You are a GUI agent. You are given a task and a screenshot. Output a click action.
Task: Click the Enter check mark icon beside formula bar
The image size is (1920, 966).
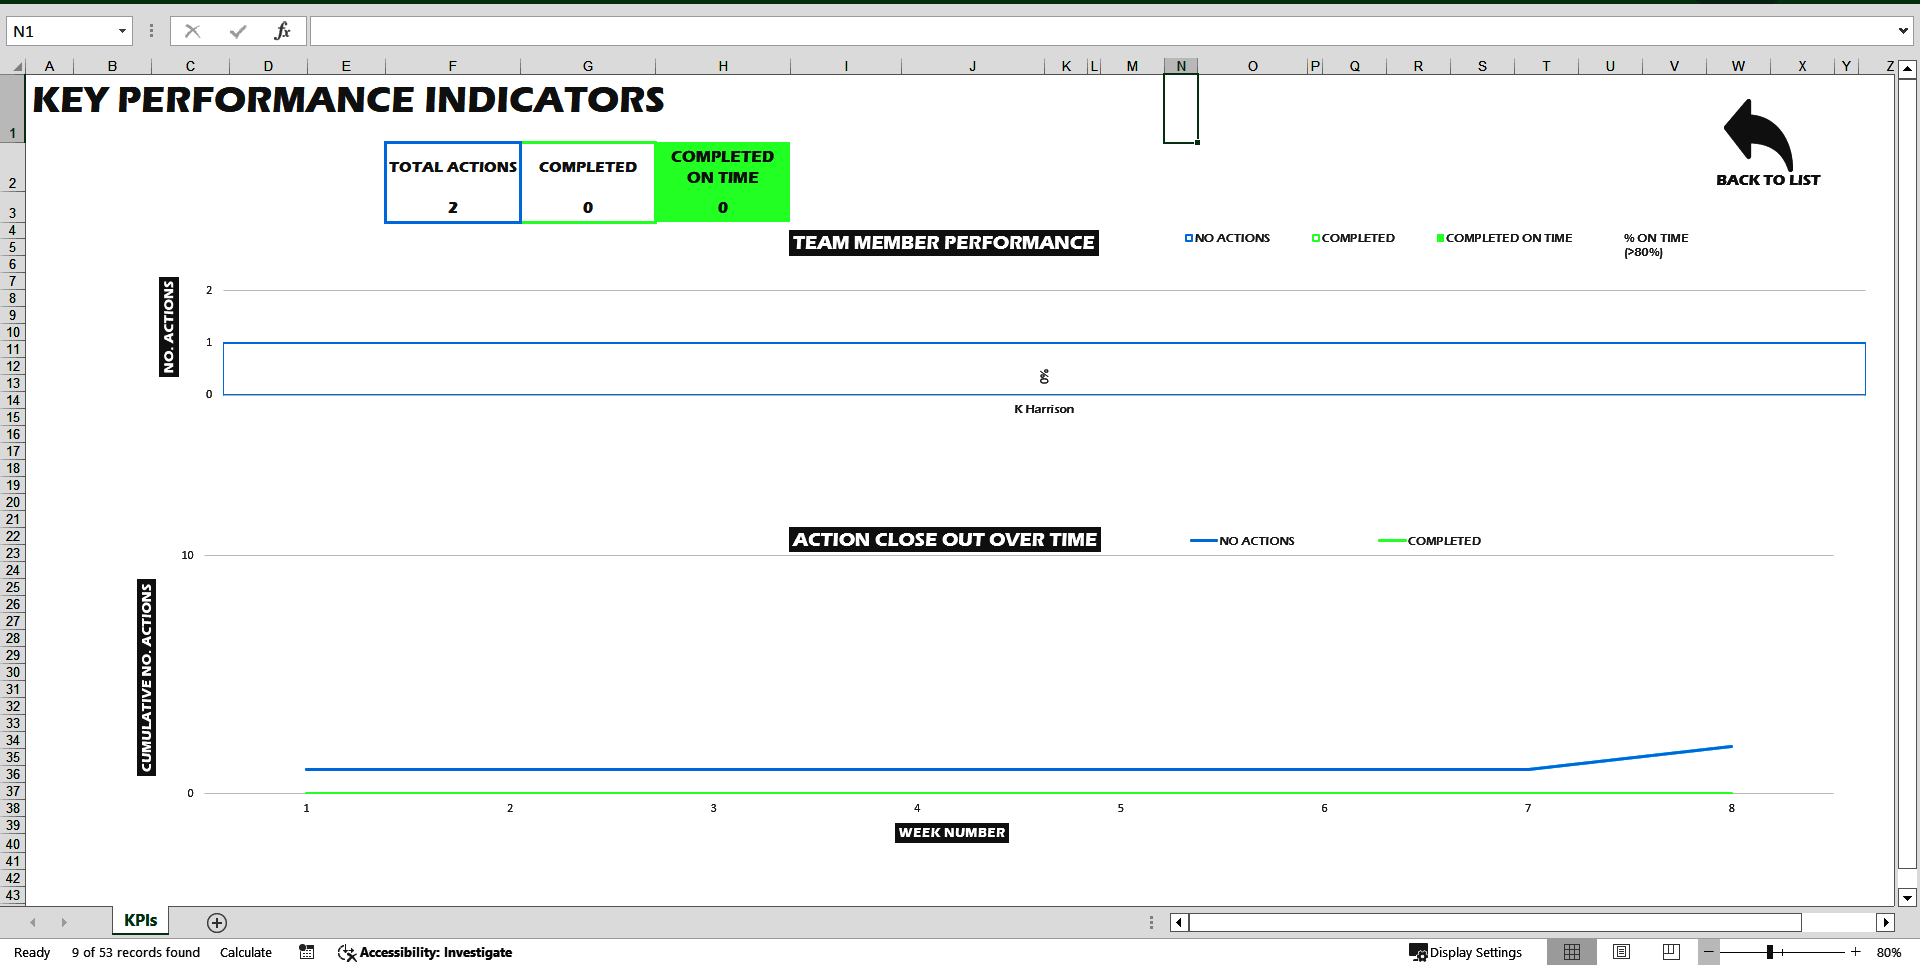point(238,30)
